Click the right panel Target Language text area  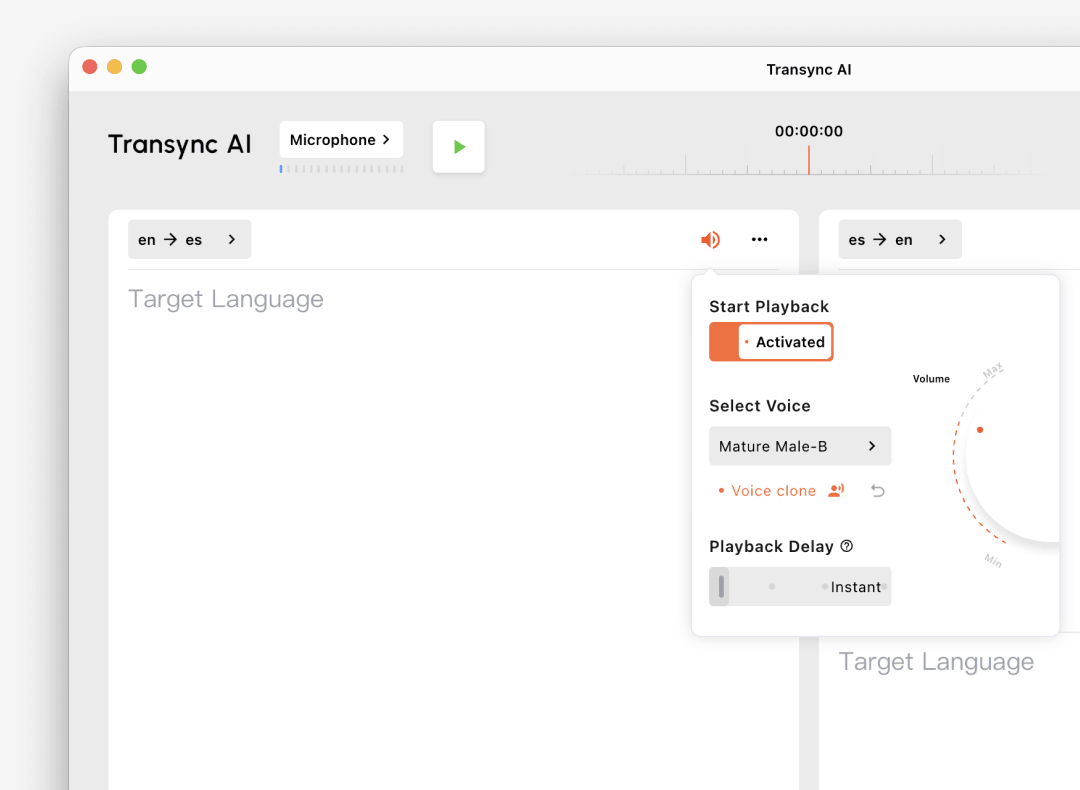pyautogui.click(x=936, y=661)
